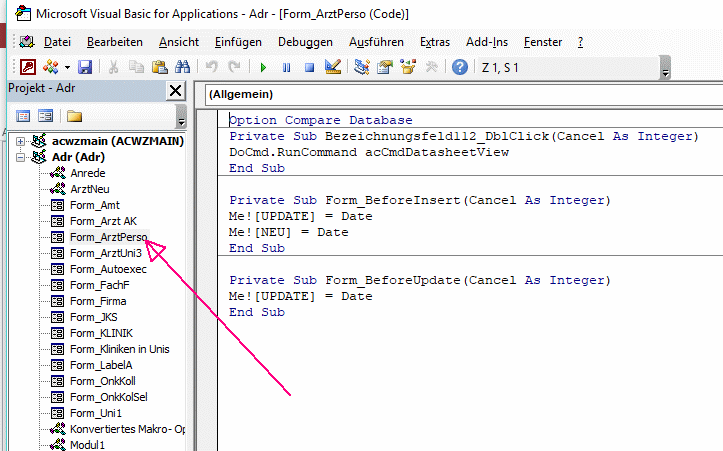
Task: Redo the last edit
Action: [234, 67]
